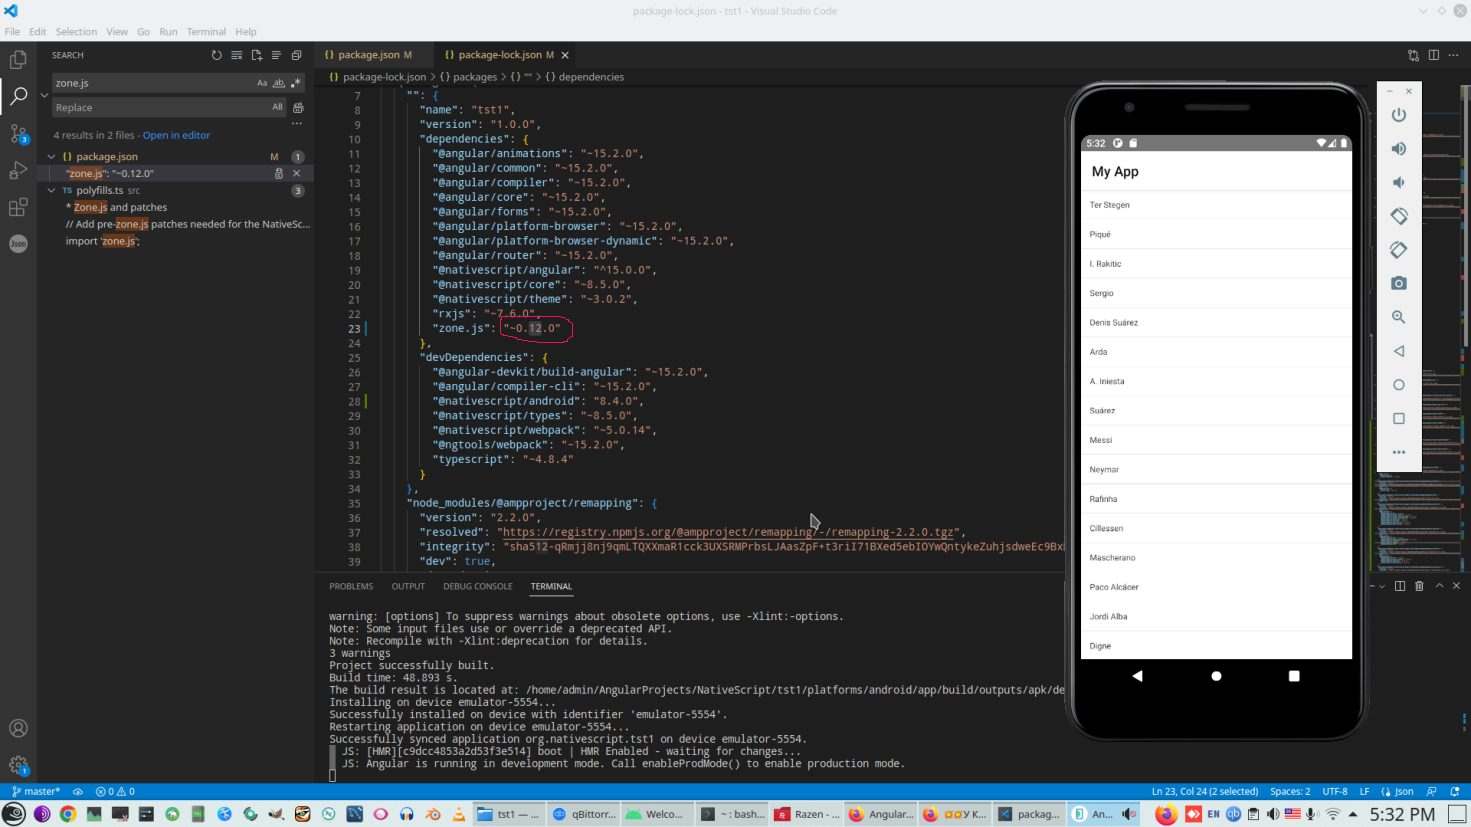Select the Source Control icon in Activity Bar

18,133
